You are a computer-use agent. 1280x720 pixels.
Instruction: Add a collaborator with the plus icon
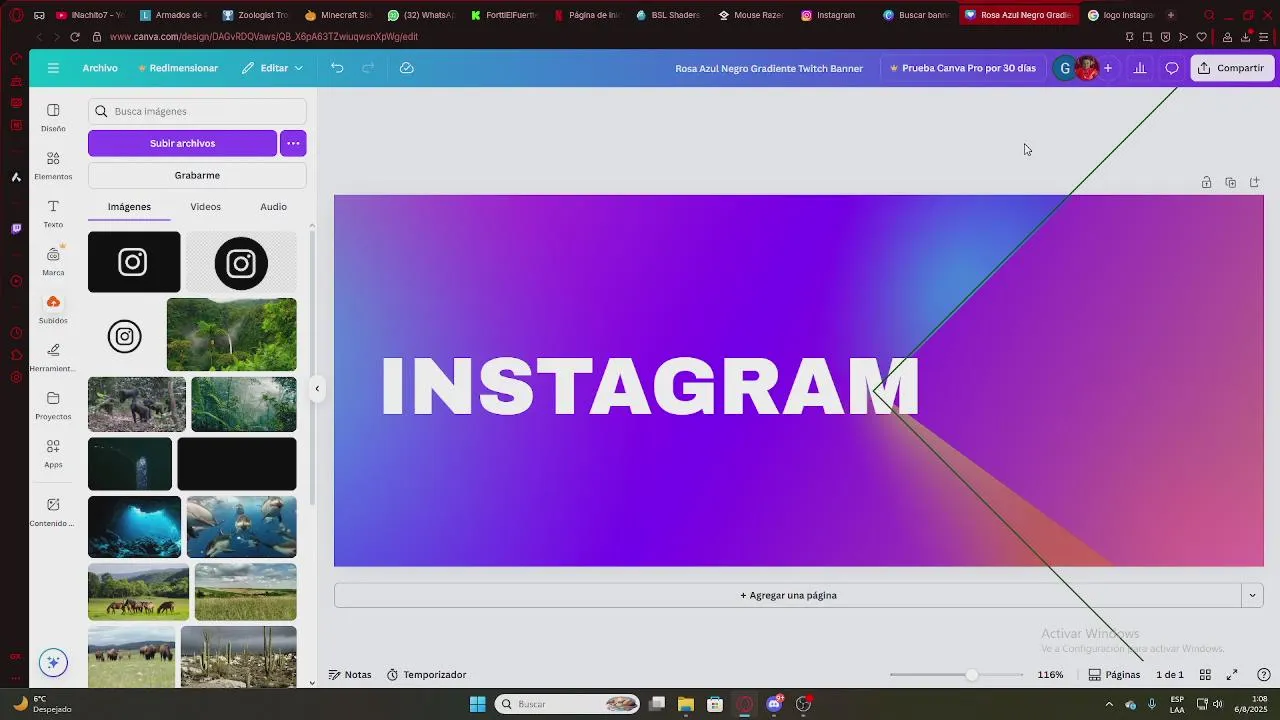tap(1108, 68)
